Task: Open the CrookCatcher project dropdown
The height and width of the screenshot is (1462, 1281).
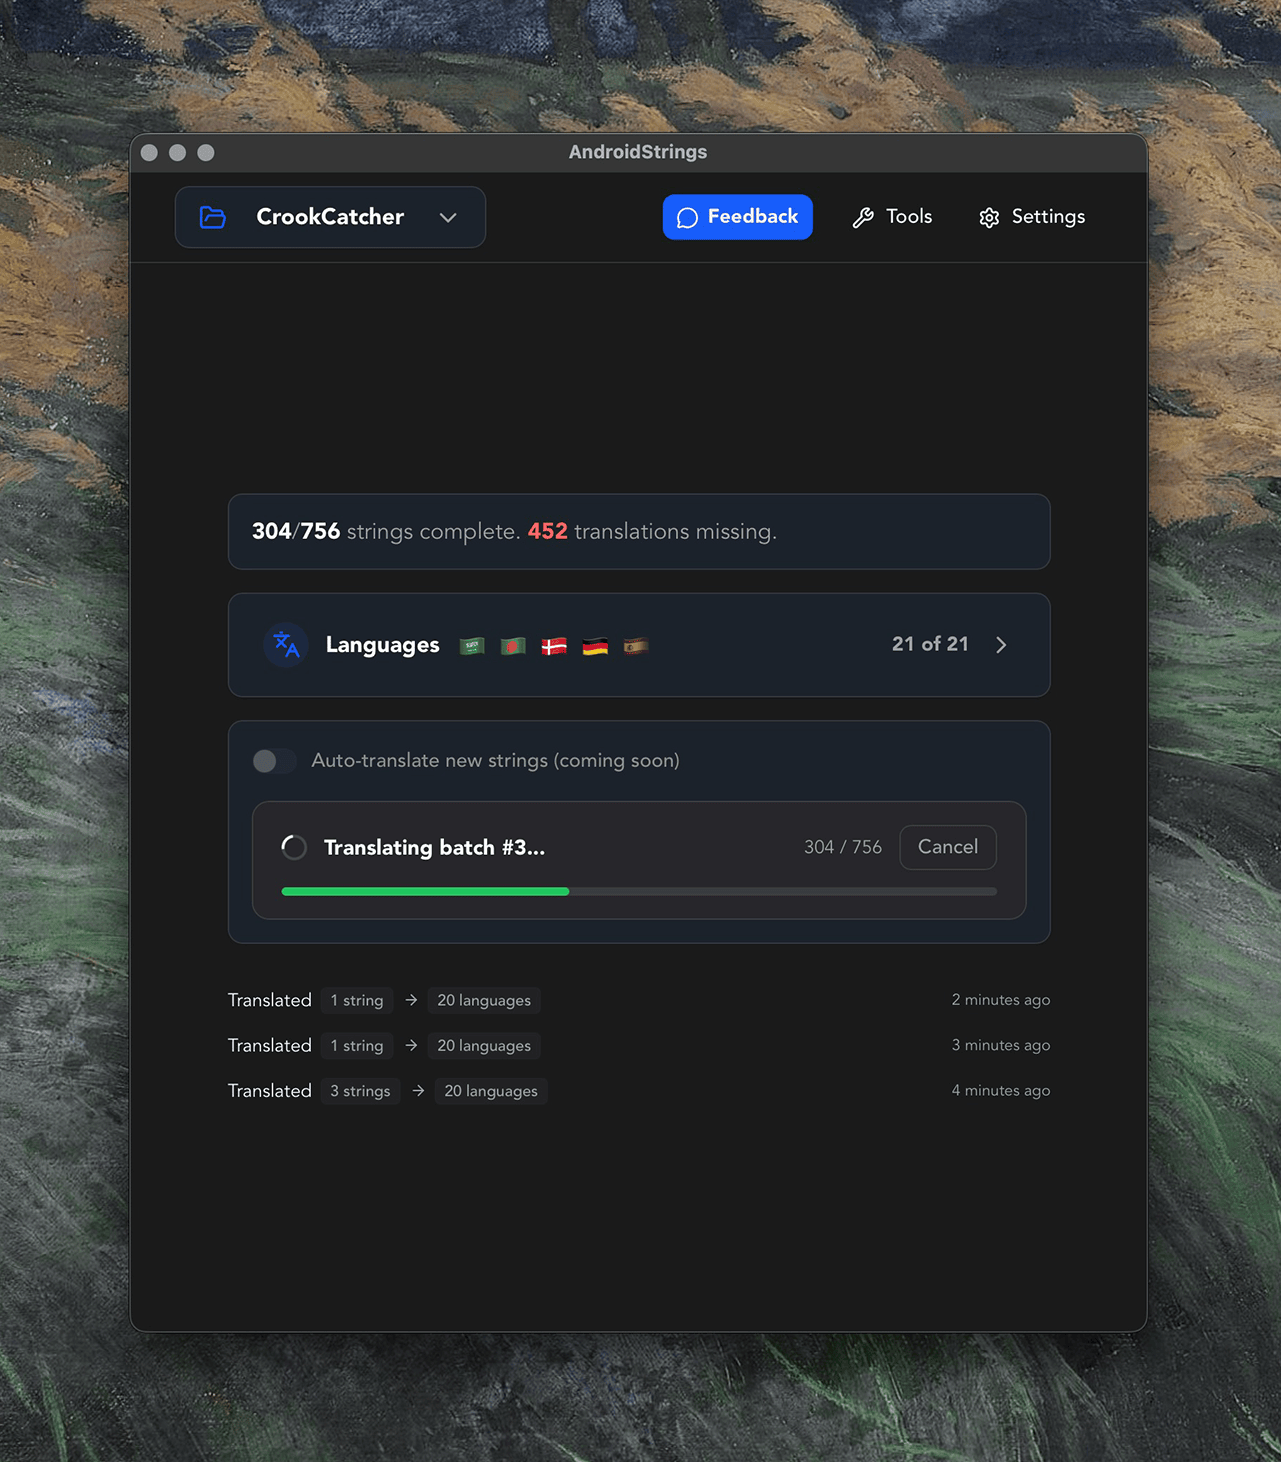Action: 330,217
